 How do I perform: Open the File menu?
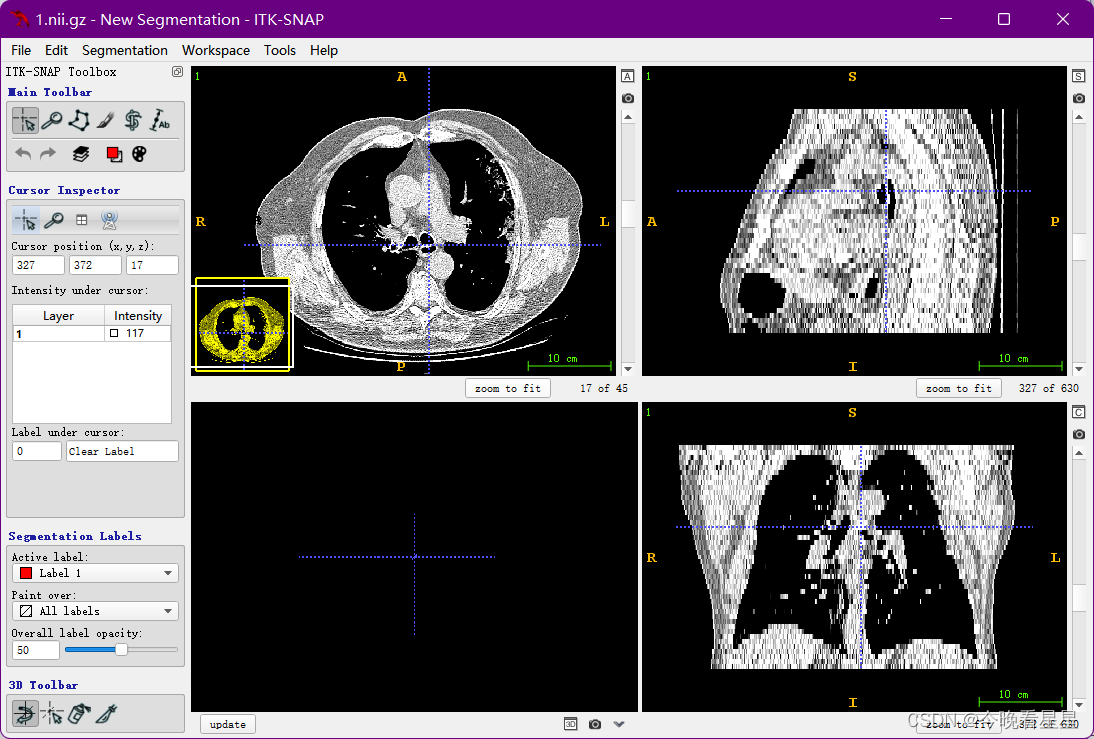click(x=21, y=50)
